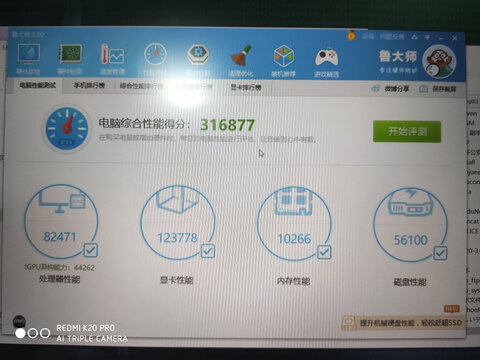Screen dimensions: 480x360
Task: Click 保存截屏 save screenshot button
Action: coord(438,89)
